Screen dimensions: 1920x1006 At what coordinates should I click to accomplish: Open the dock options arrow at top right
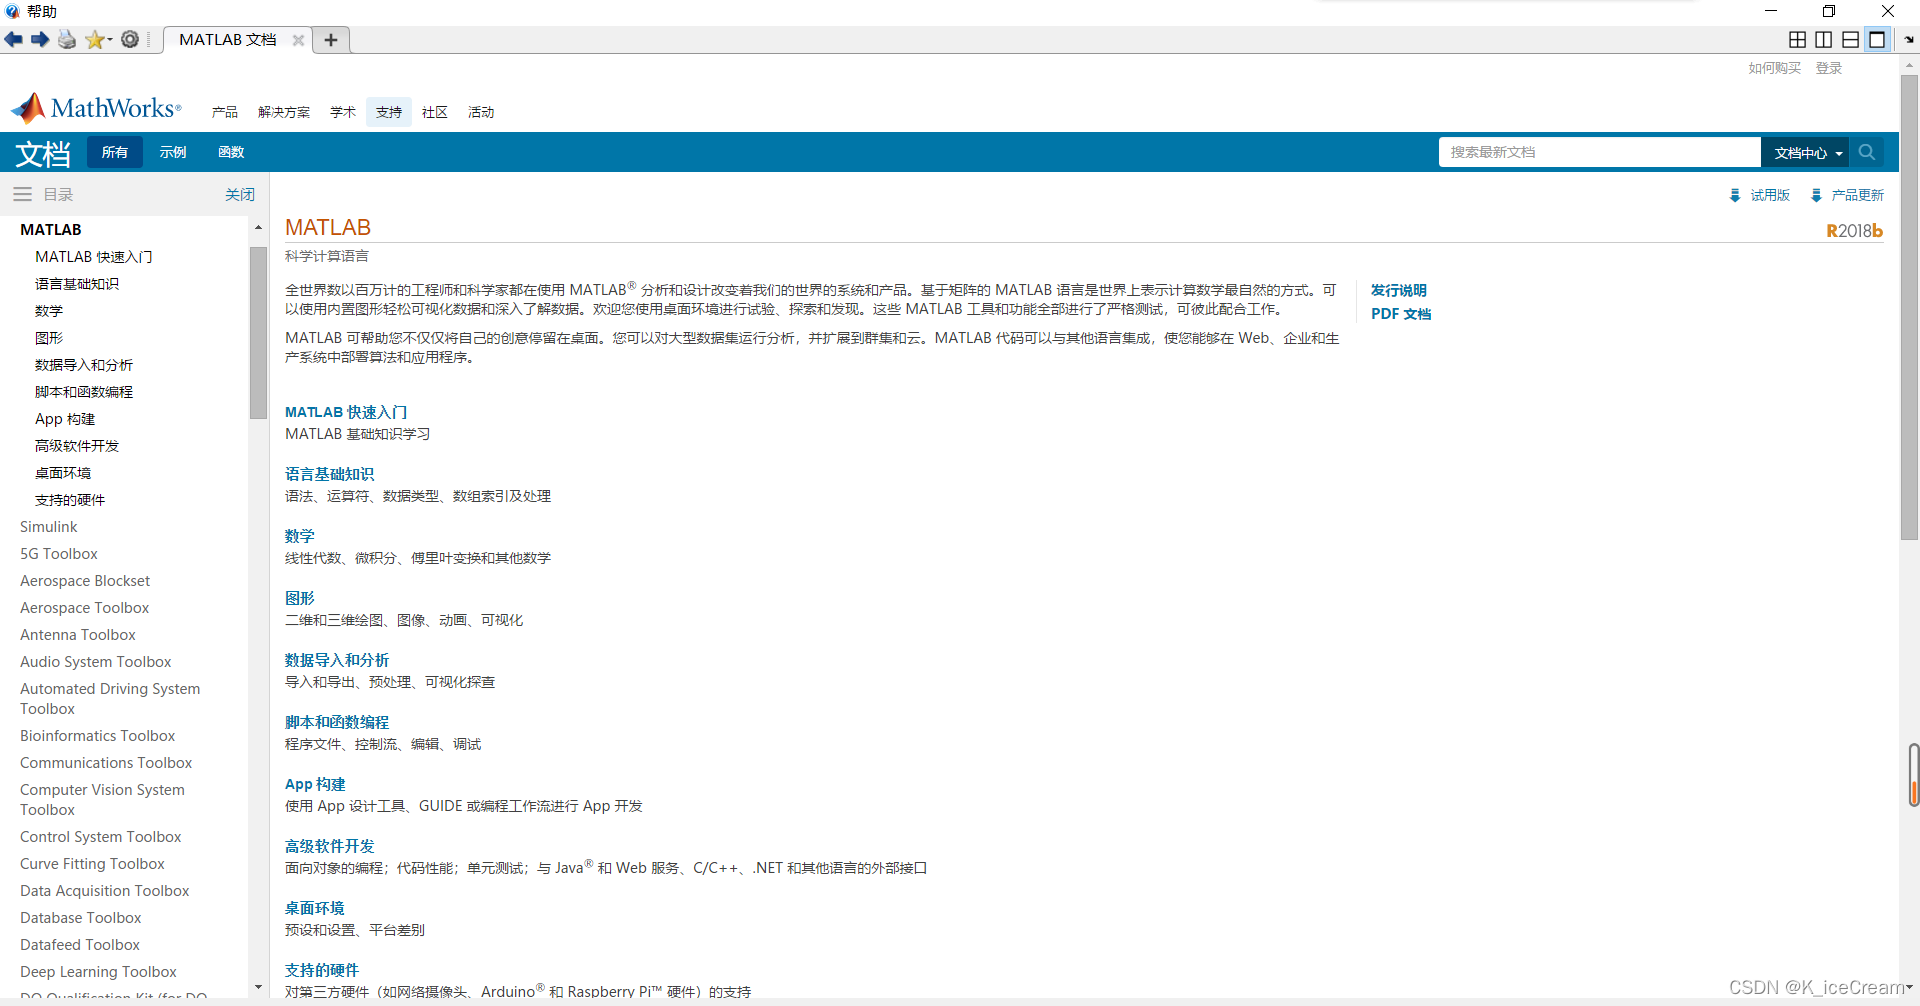point(1909,40)
